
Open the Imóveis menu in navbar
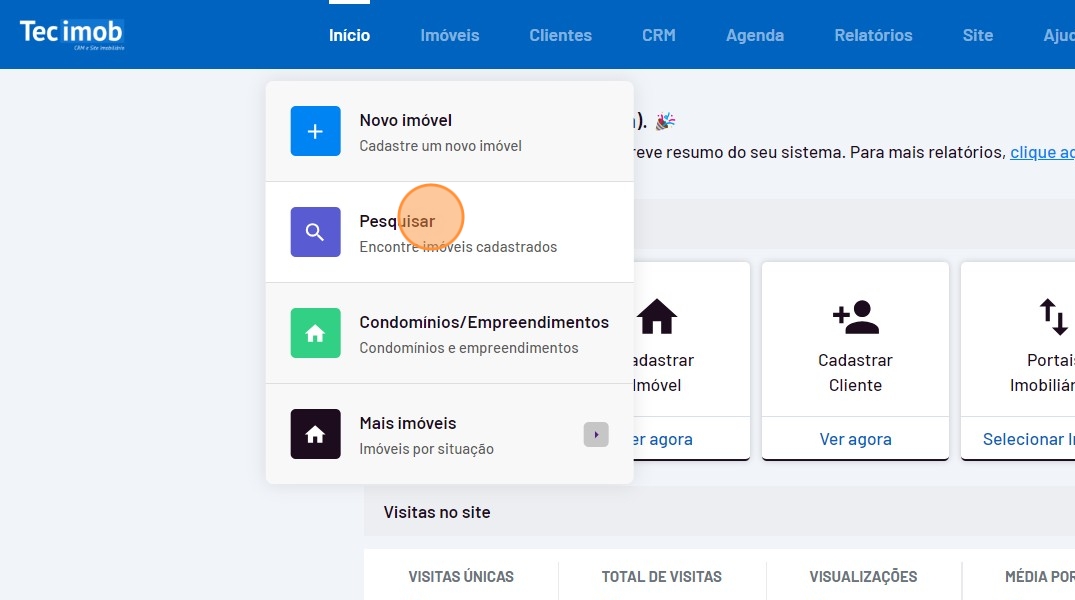(449, 35)
